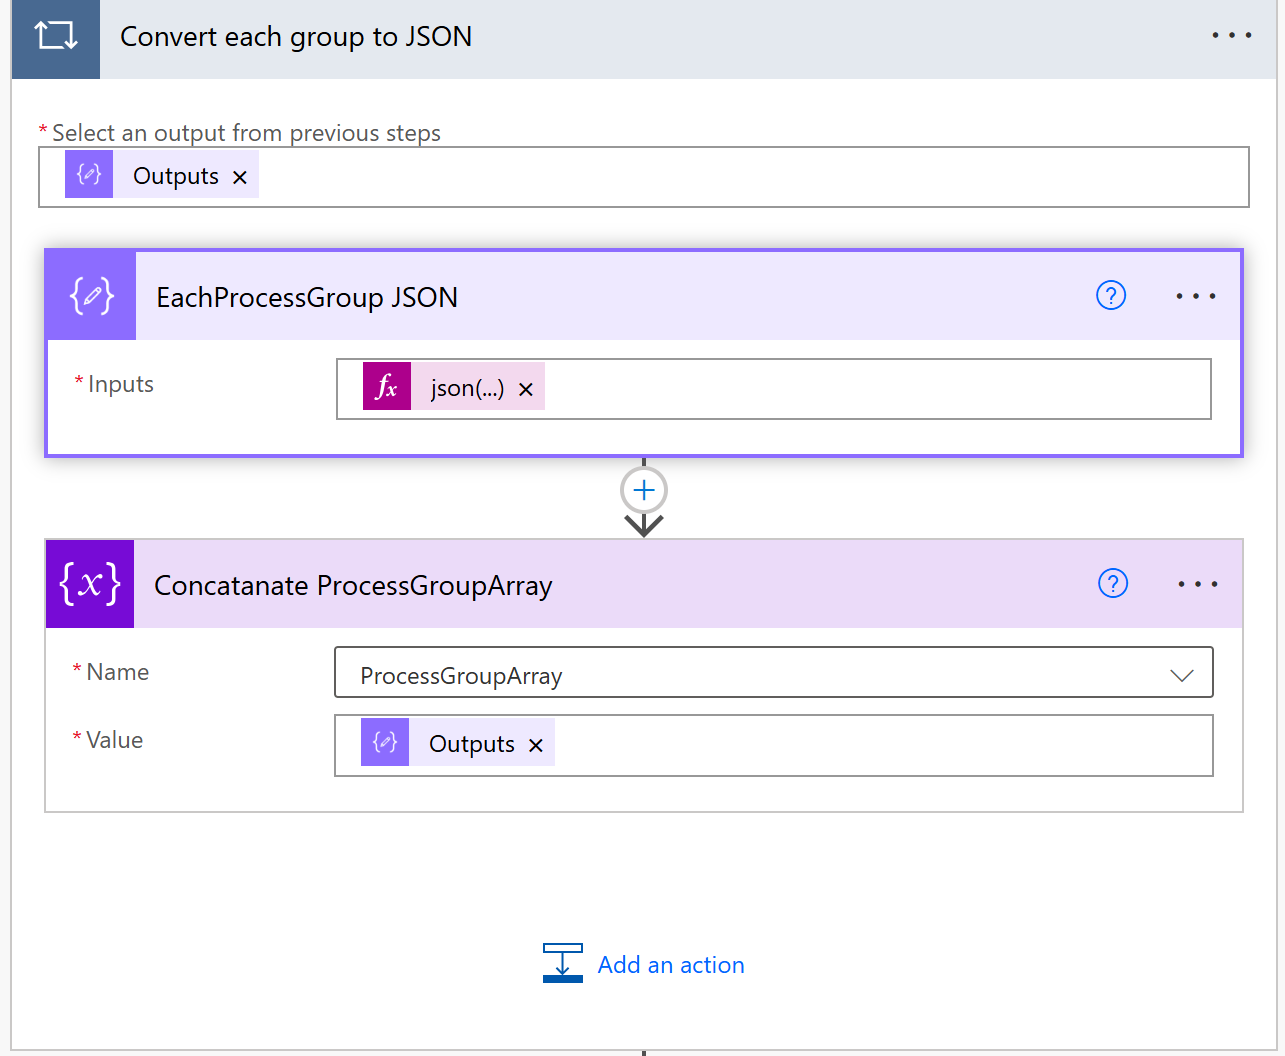The image size is (1285, 1056).
Task: Click the Add an action download-style icon
Action: click(563, 963)
